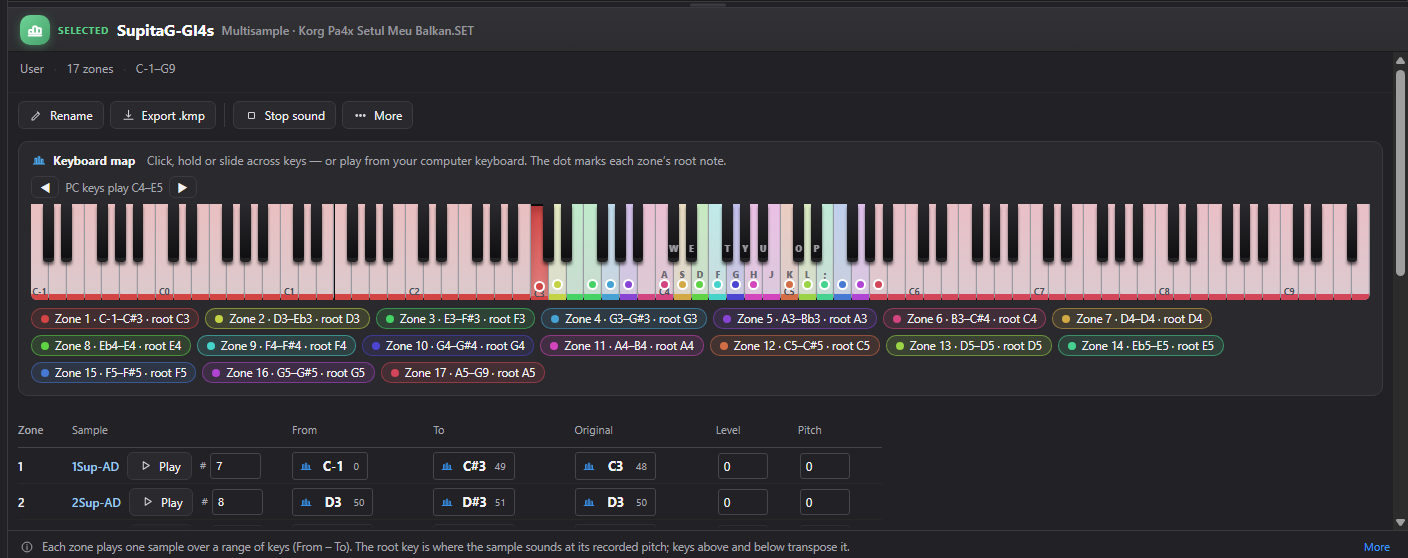Click scrollbar down arrow

[x=1400, y=522]
